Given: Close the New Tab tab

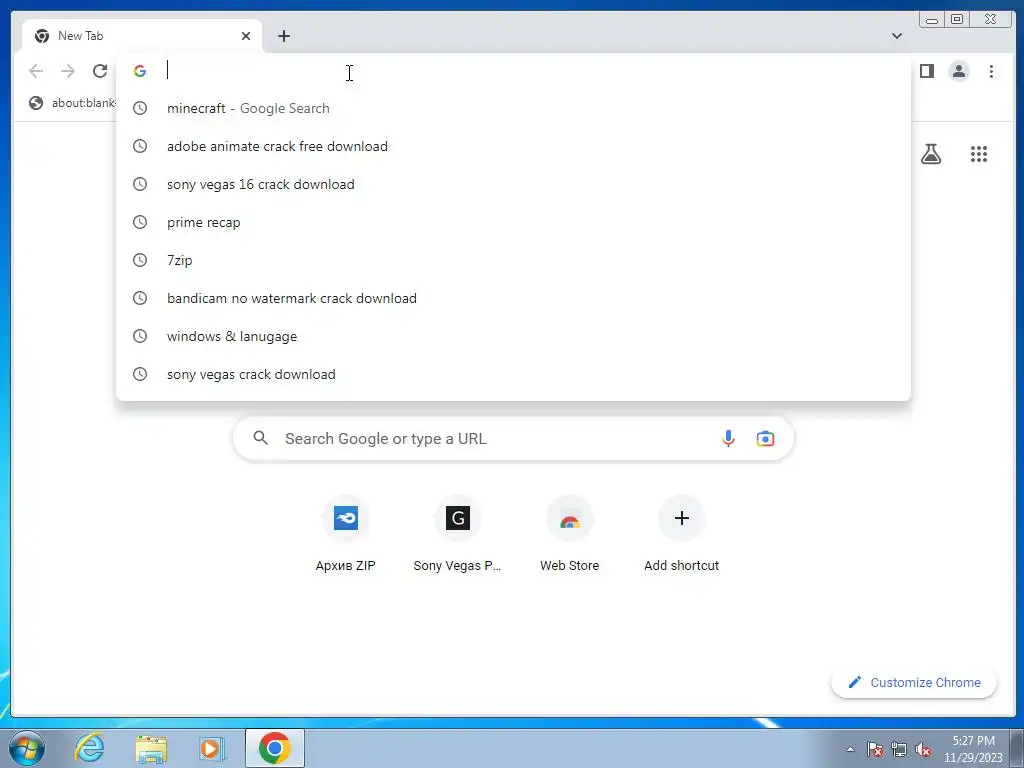Looking at the screenshot, I should 246,36.
